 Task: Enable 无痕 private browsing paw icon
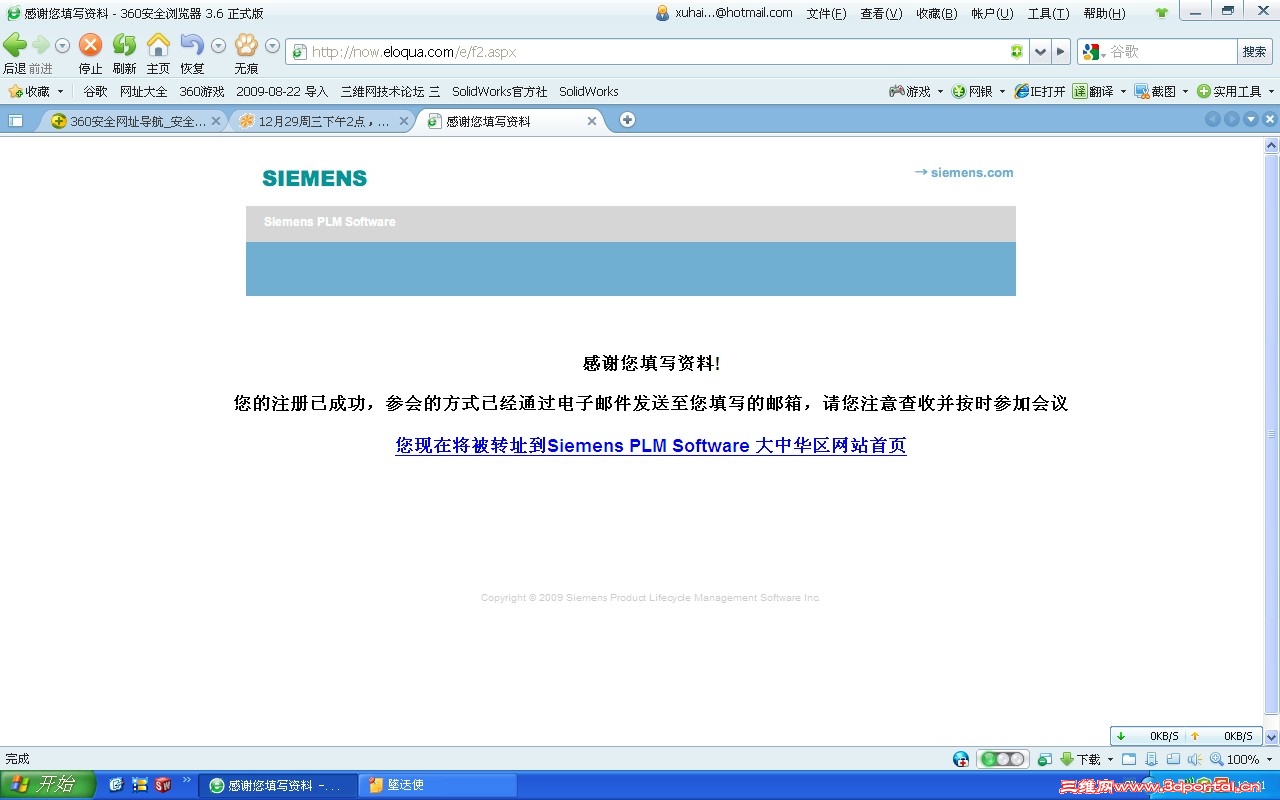click(246, 45)
